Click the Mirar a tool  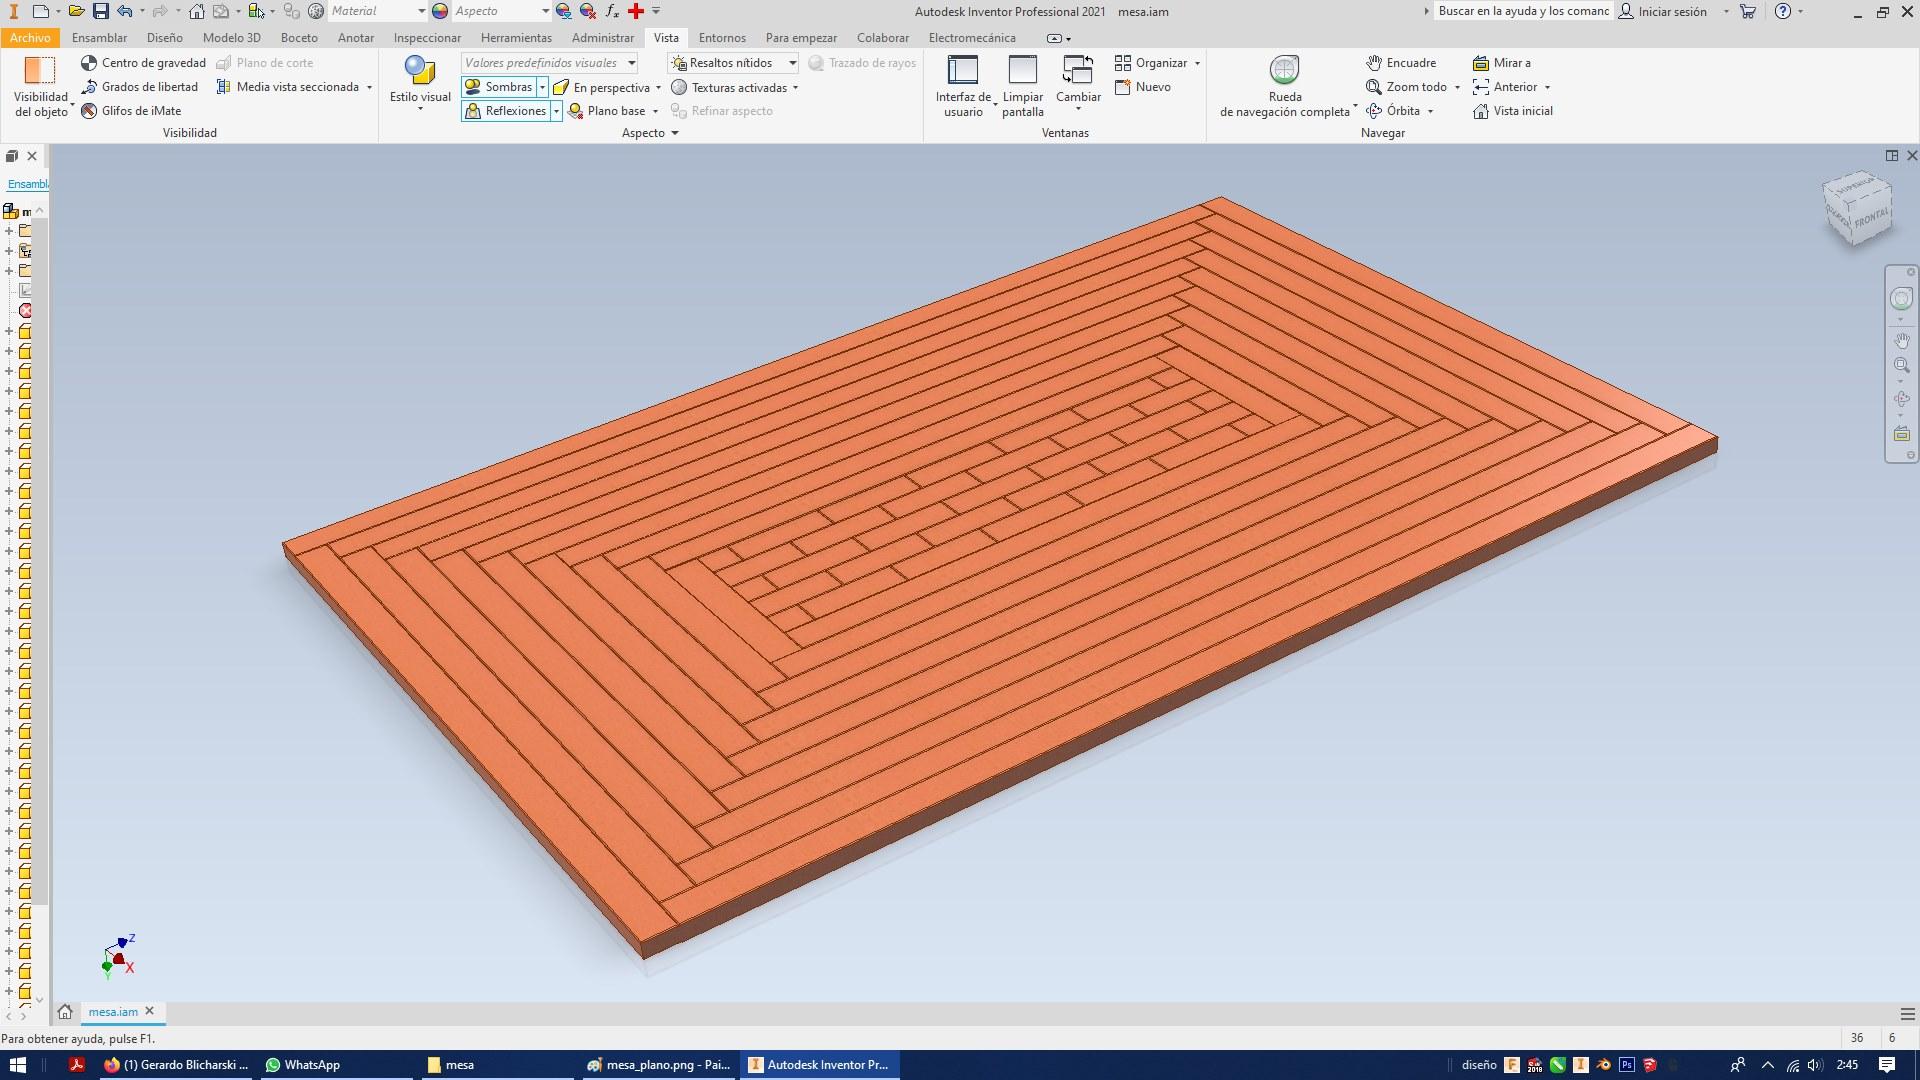pyautogui.click(x=1501, y=63)
